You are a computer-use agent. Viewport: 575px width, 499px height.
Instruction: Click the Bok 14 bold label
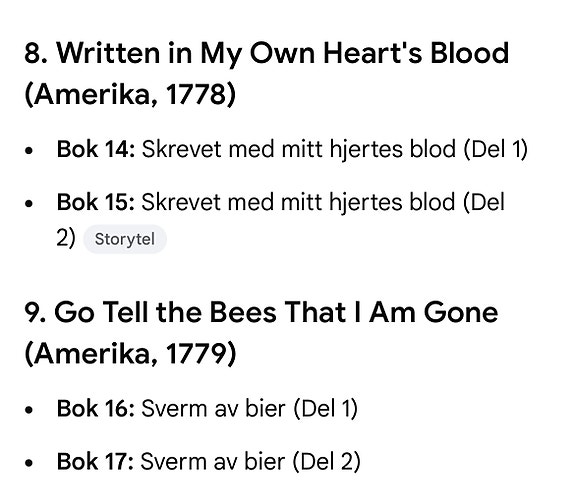pyautogui.click(x=96, y=149)
